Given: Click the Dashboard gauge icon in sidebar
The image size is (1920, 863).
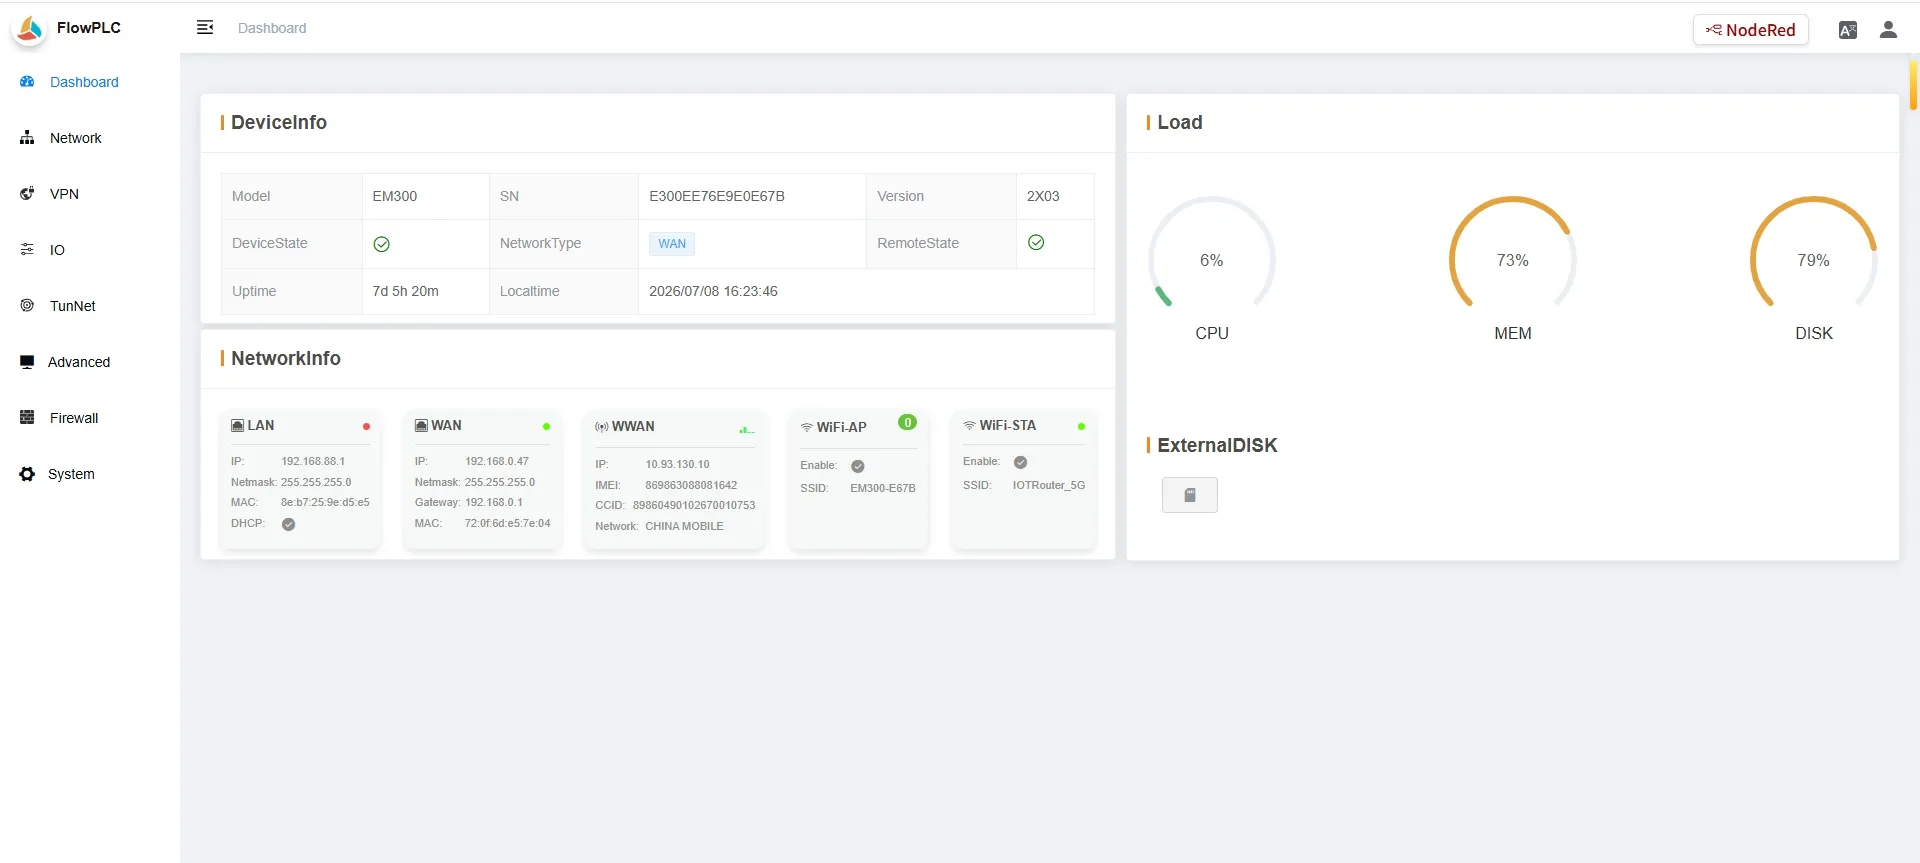Looking at the screenshot, I should pyautogui.click(x=27, y=82).
